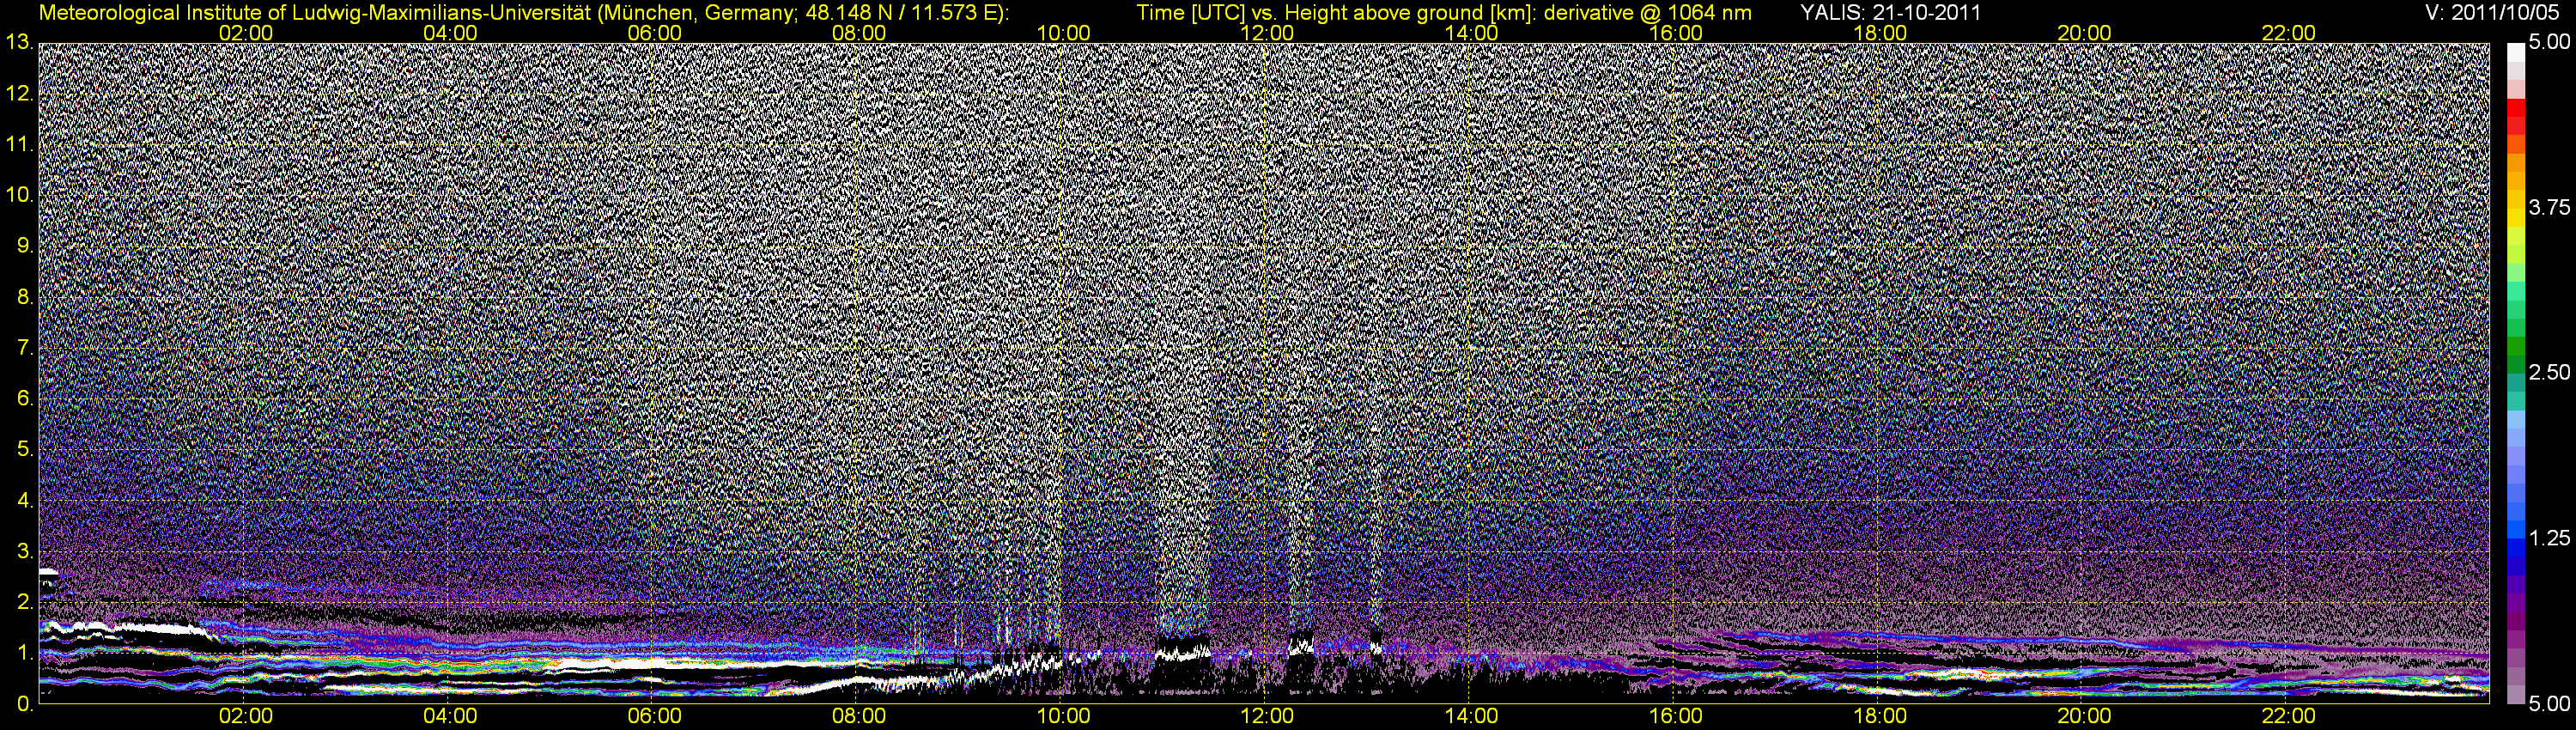Click the 10:00 label on the upper time axis
This screenshot has width=2576, height=730.
1062,33
